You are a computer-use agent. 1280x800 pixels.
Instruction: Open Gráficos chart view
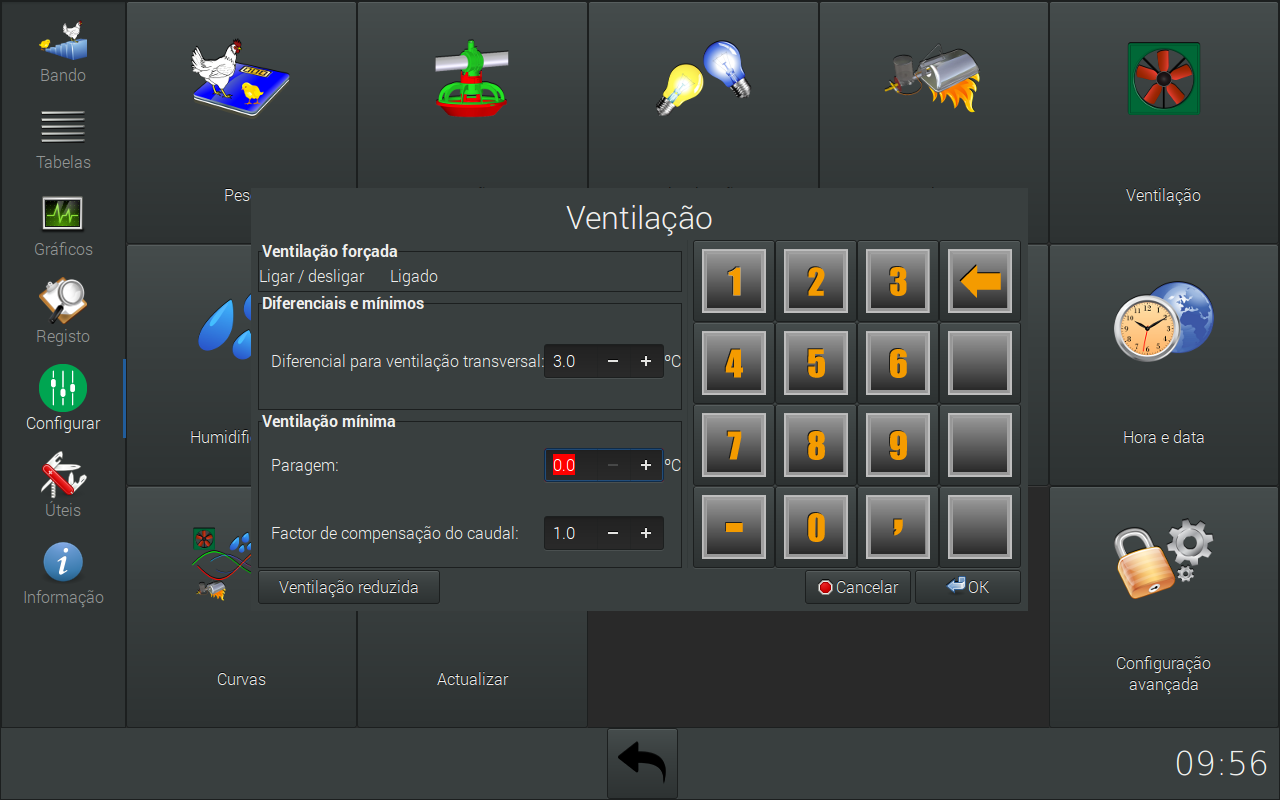(63, 228)
